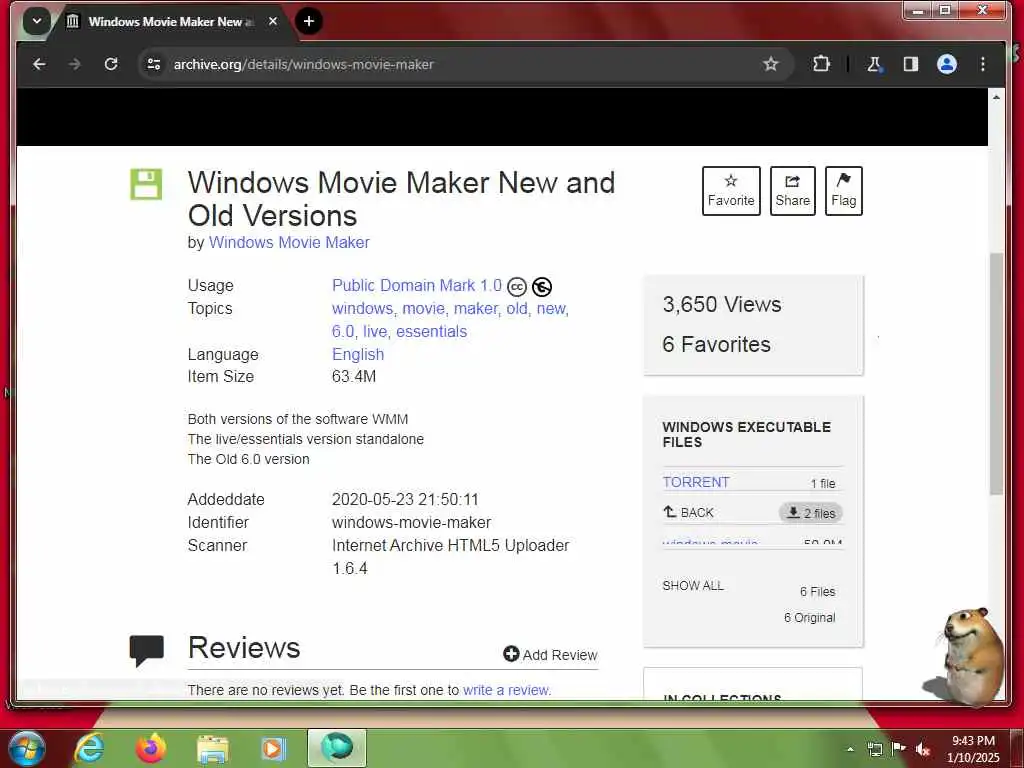This screenshot has height=768, width=1024.
Task: Click the 3,650 Views text
Action: tap(722, 304)
